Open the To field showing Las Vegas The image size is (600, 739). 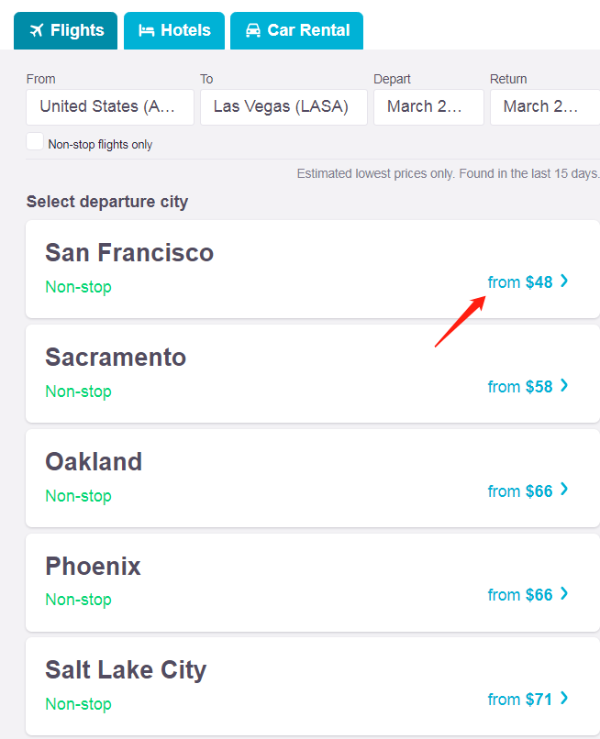(284, 107)
